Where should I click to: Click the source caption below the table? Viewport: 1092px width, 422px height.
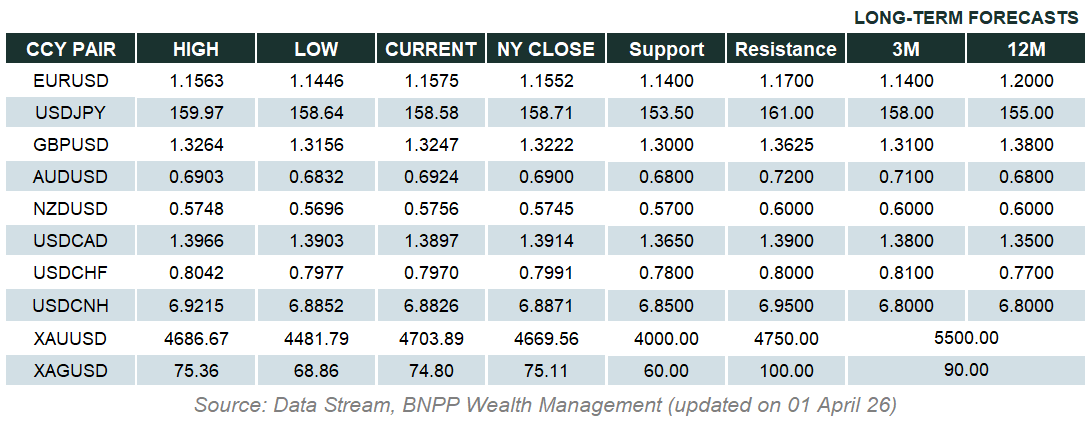point(546,405)
